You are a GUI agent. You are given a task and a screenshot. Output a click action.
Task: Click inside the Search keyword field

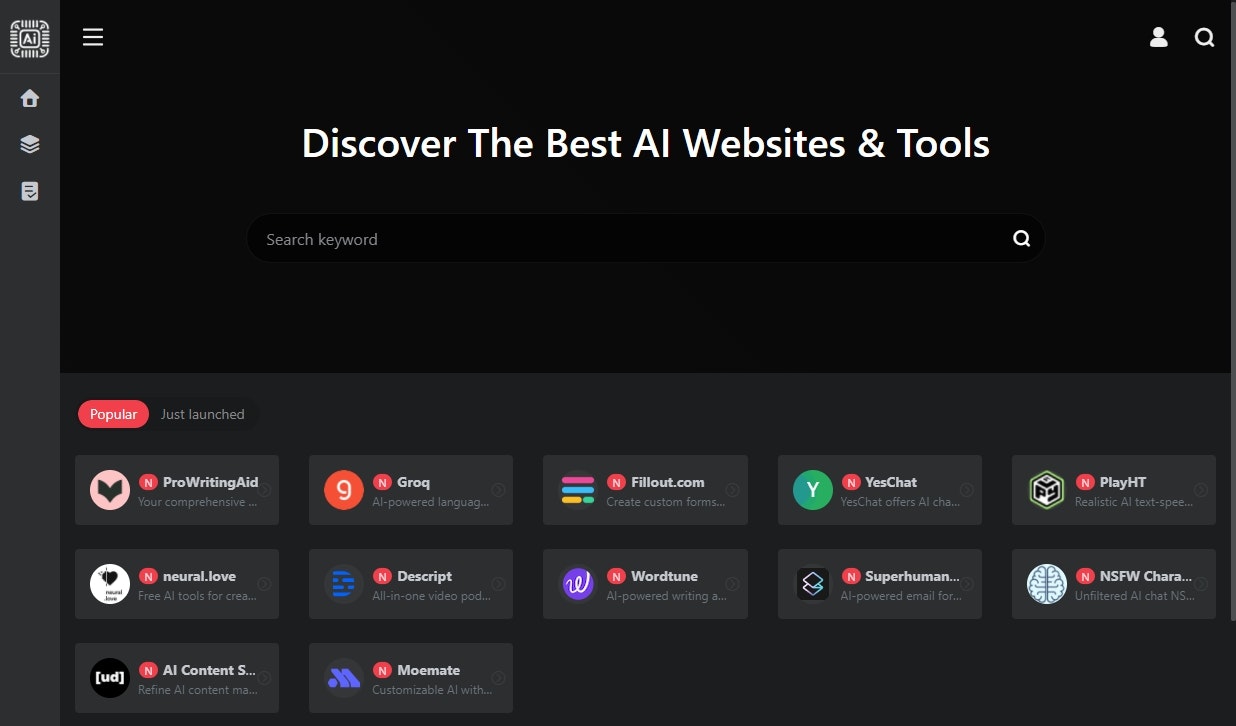click(600, 238)
